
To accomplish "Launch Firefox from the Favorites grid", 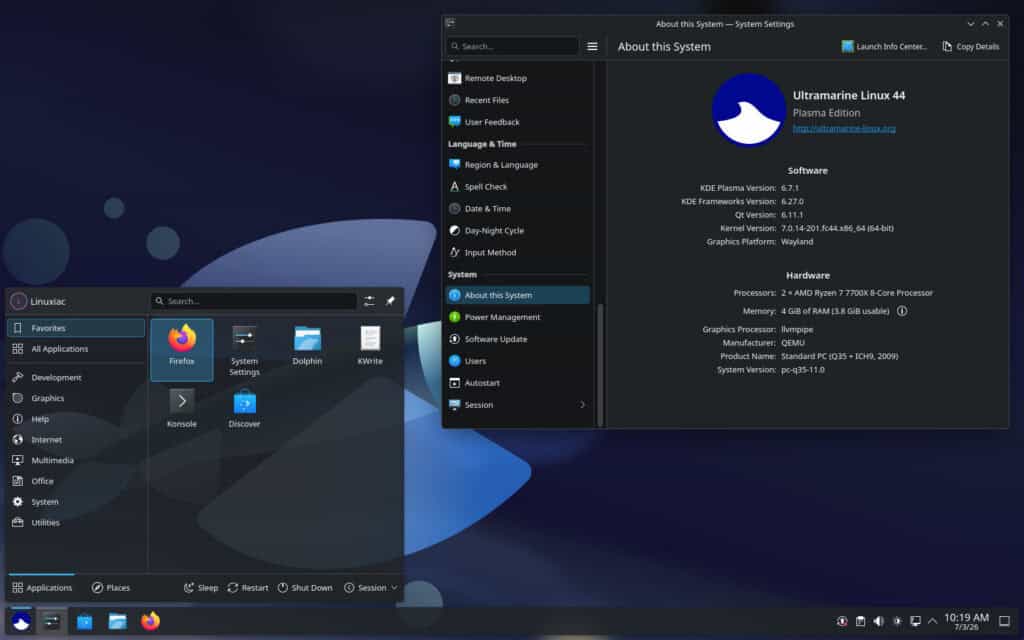I will pyautogui.click(x=182, y=349).
